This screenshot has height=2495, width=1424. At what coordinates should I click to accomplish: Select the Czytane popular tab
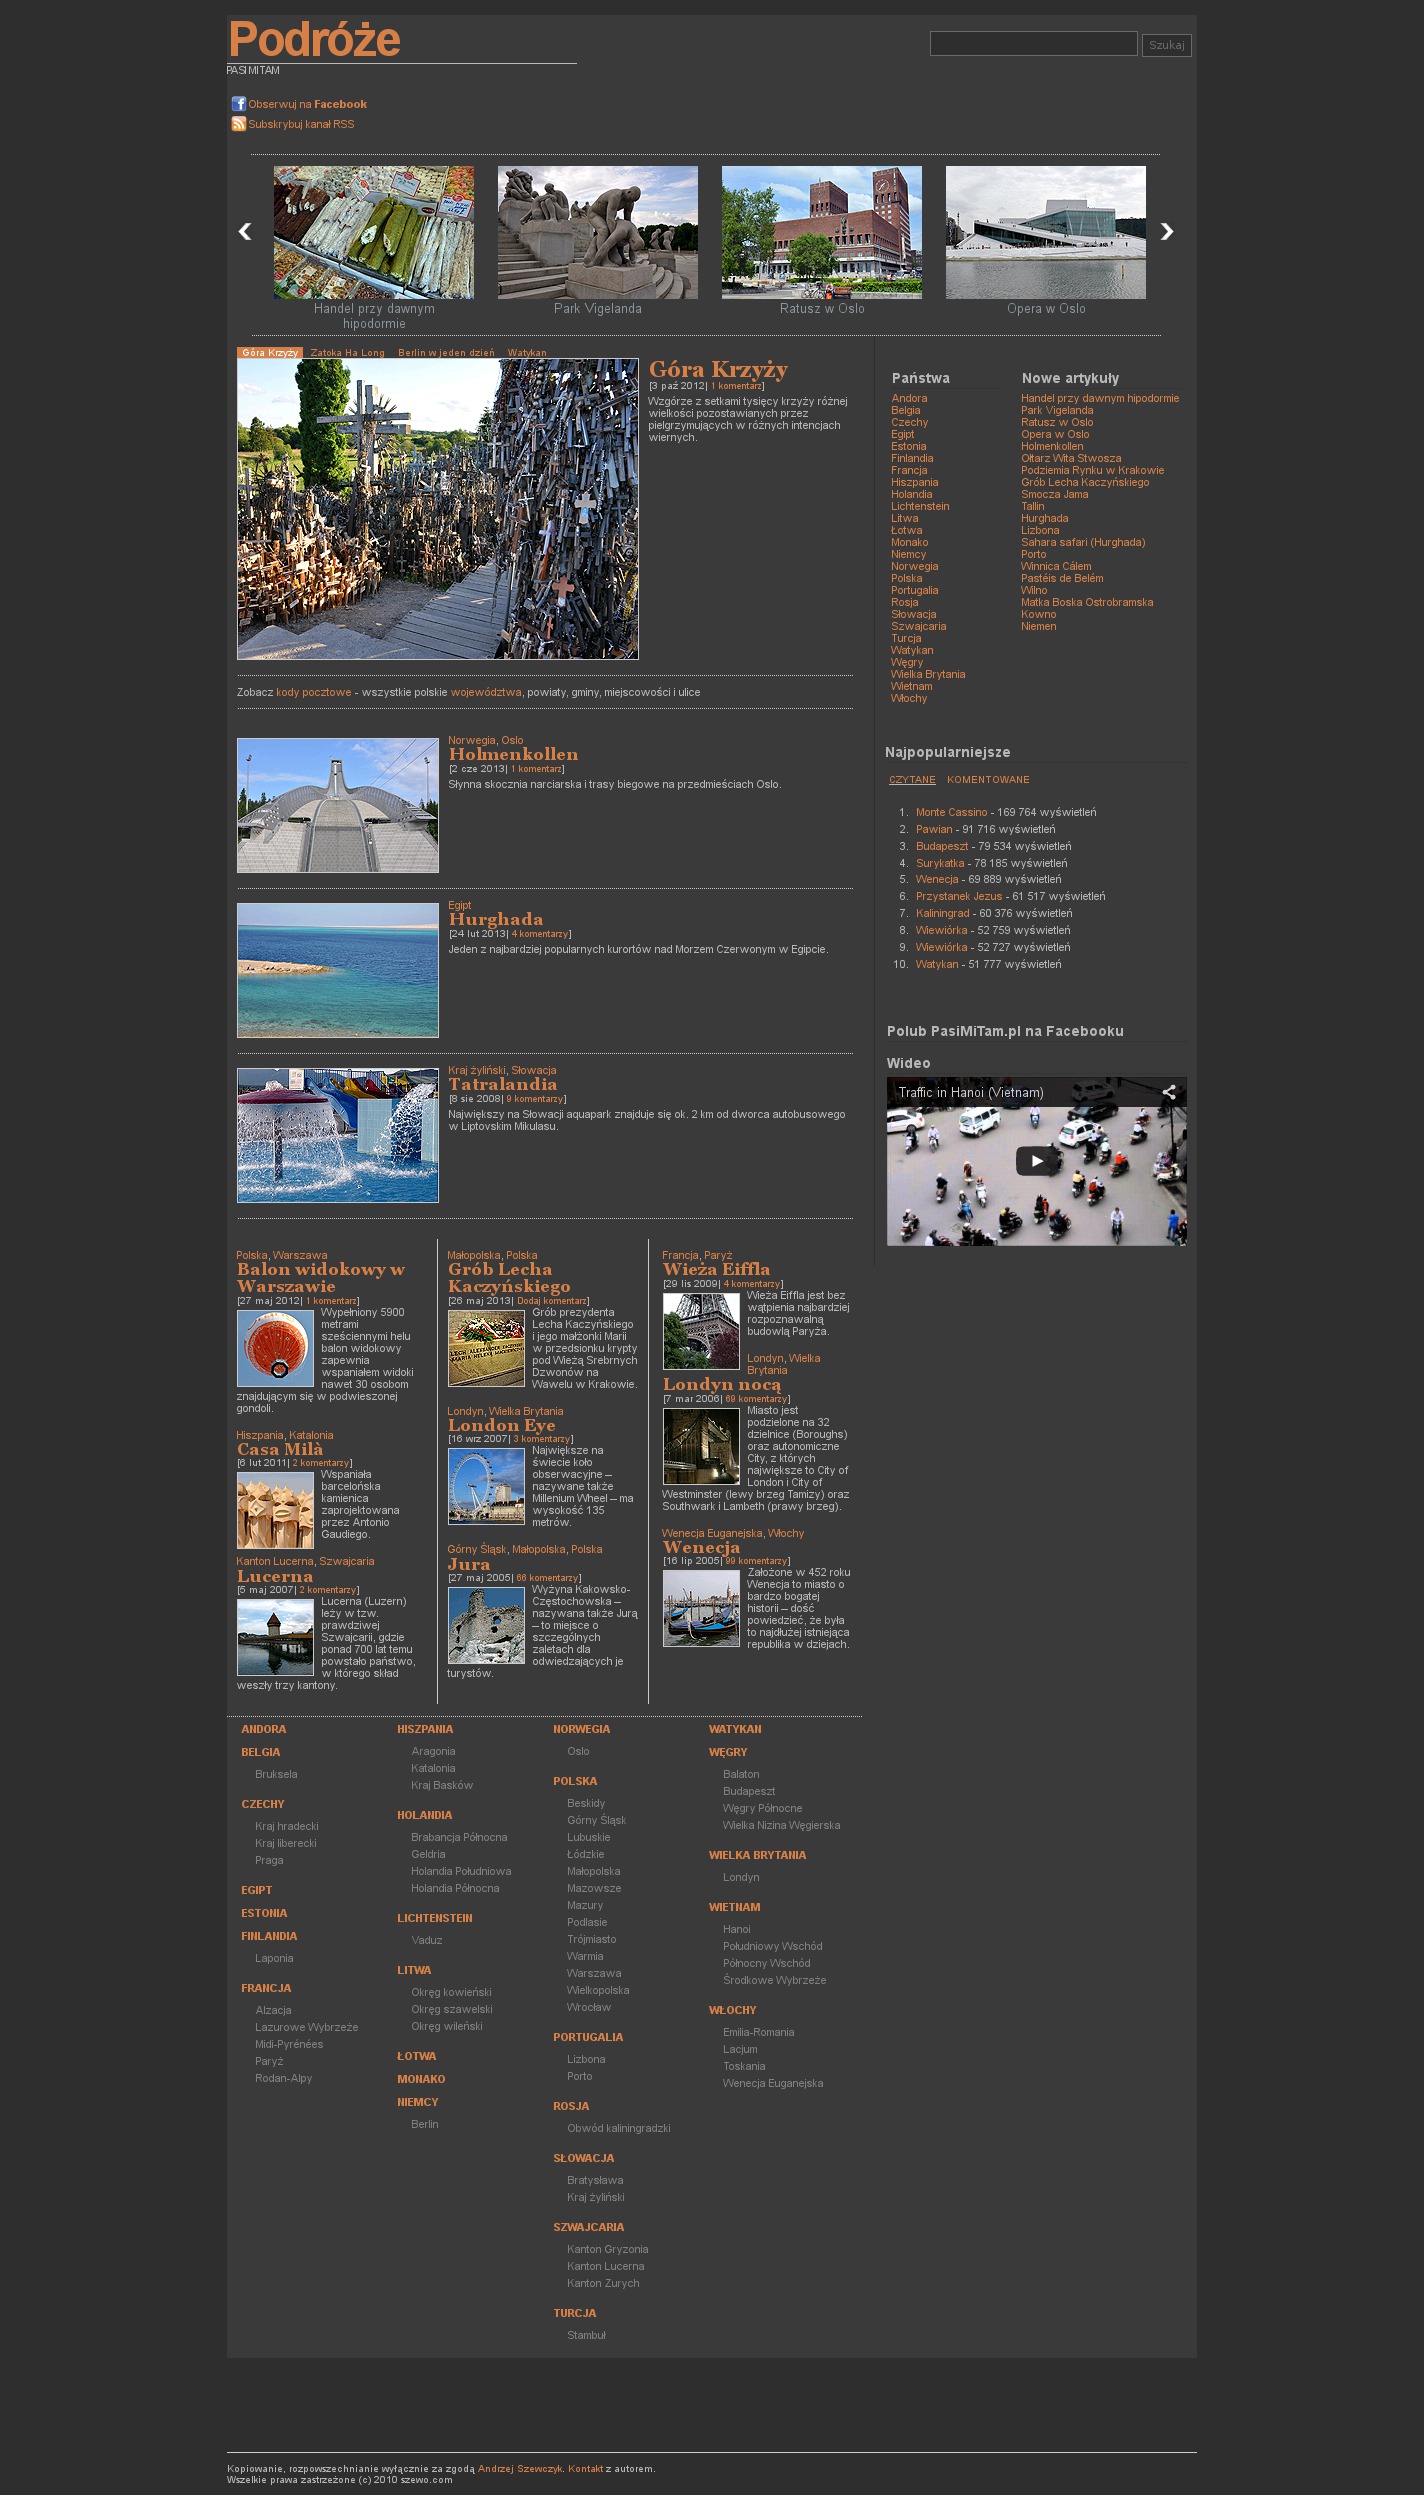pyautogui.click(x=912, y=780)
